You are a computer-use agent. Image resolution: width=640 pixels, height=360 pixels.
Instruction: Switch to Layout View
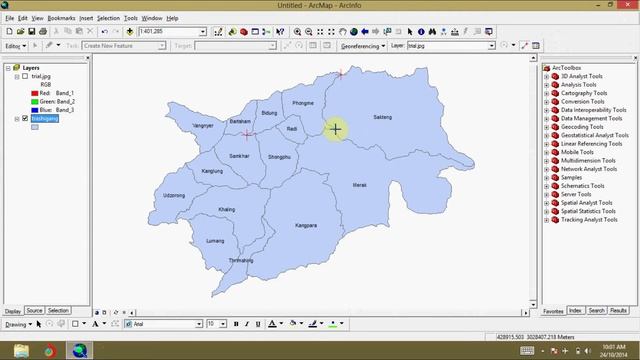[x=104, y=313]
